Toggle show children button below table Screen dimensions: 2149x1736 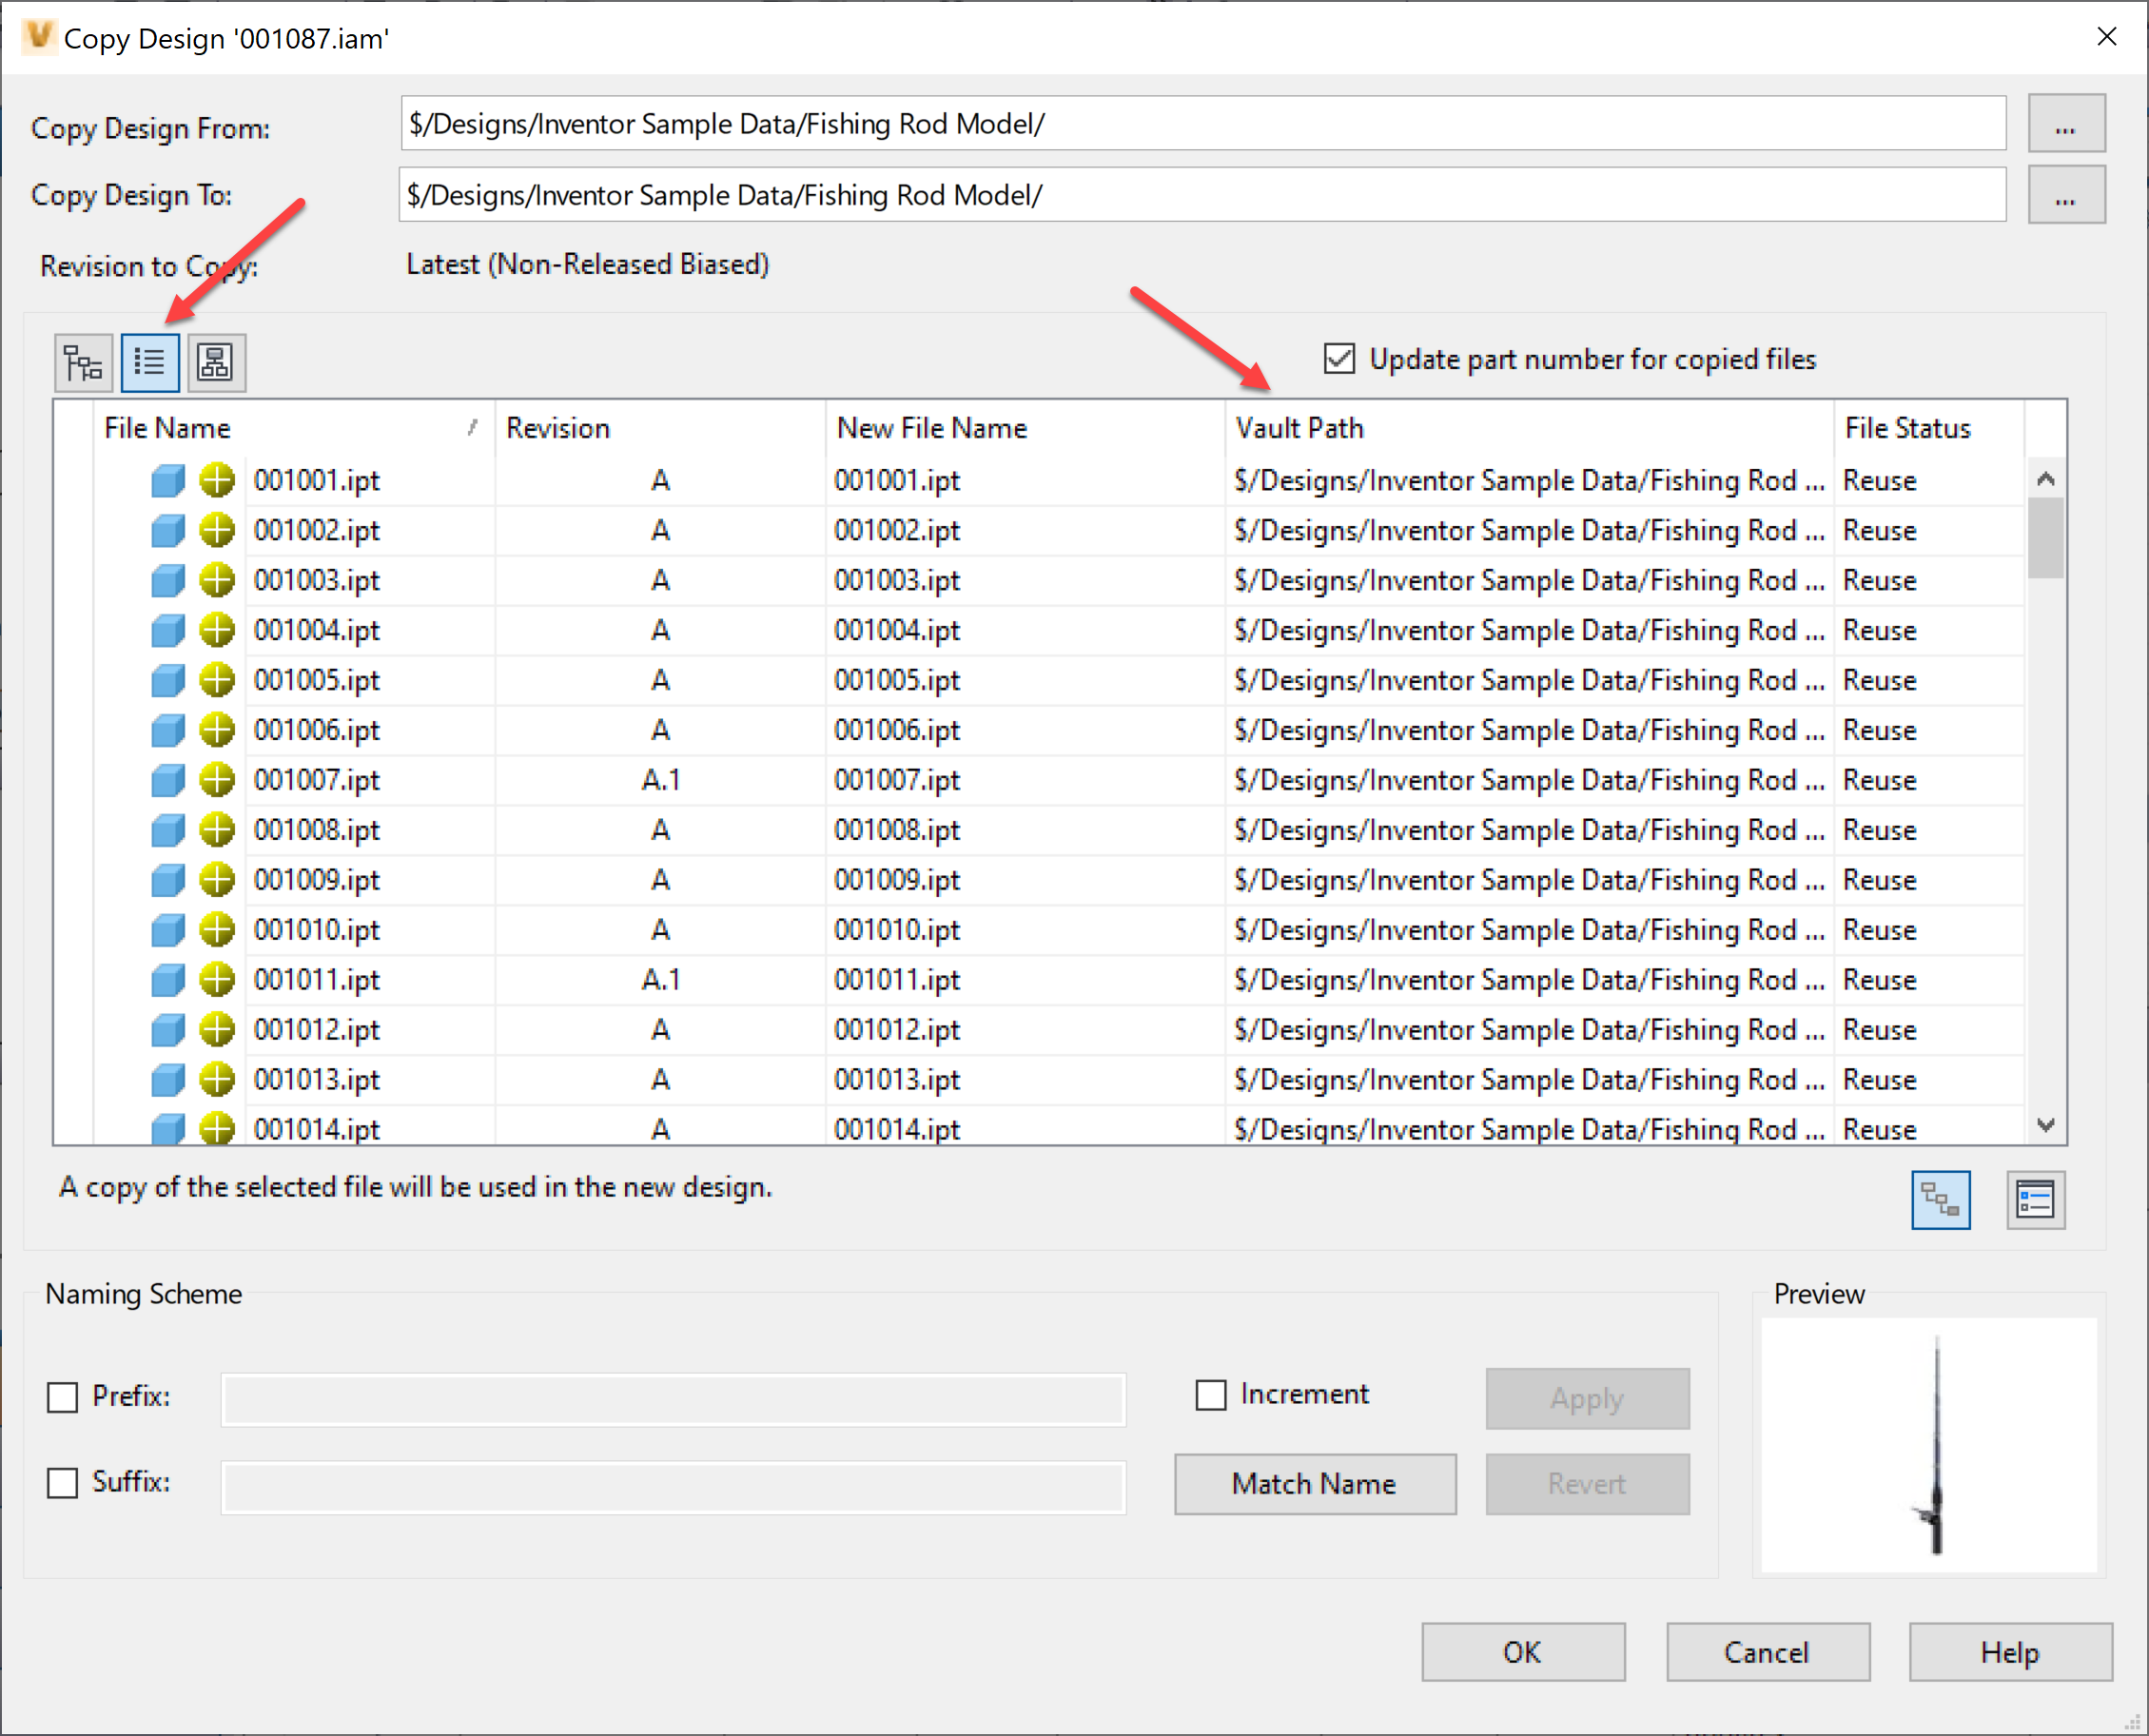1940,1199
